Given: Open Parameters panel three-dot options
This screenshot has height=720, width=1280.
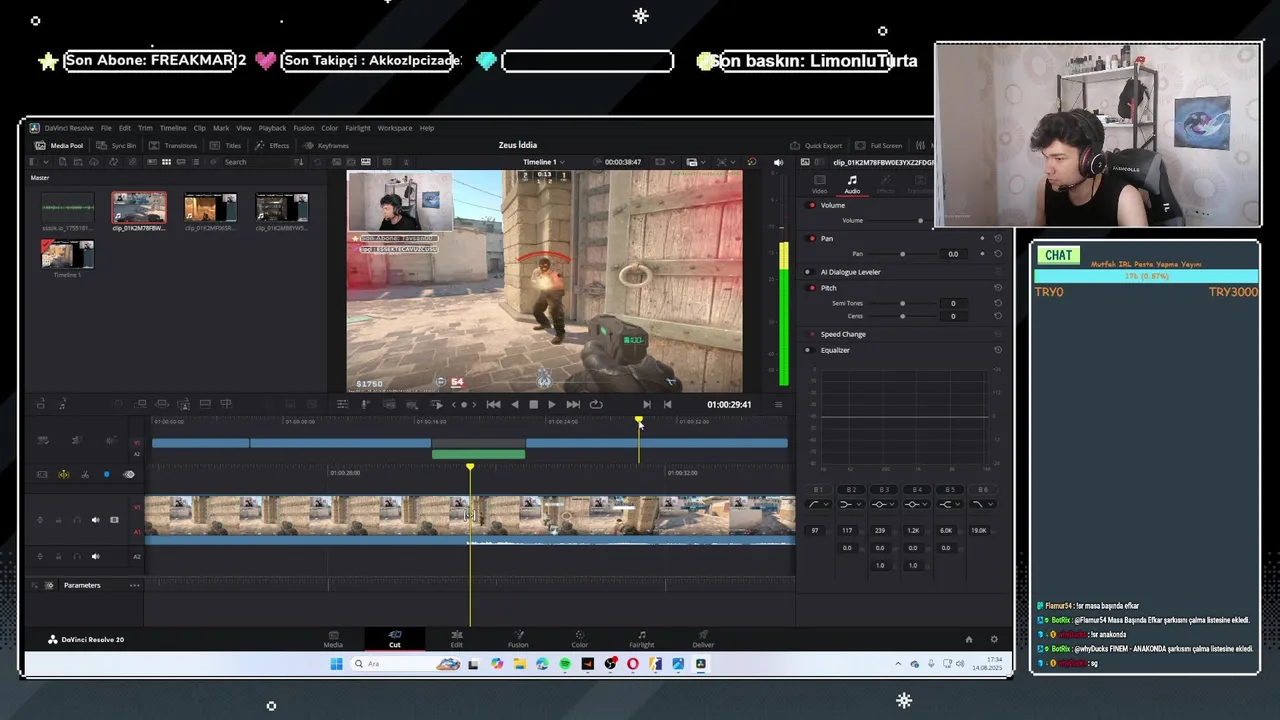Looking at the screenshot, I should coord(134,585).
